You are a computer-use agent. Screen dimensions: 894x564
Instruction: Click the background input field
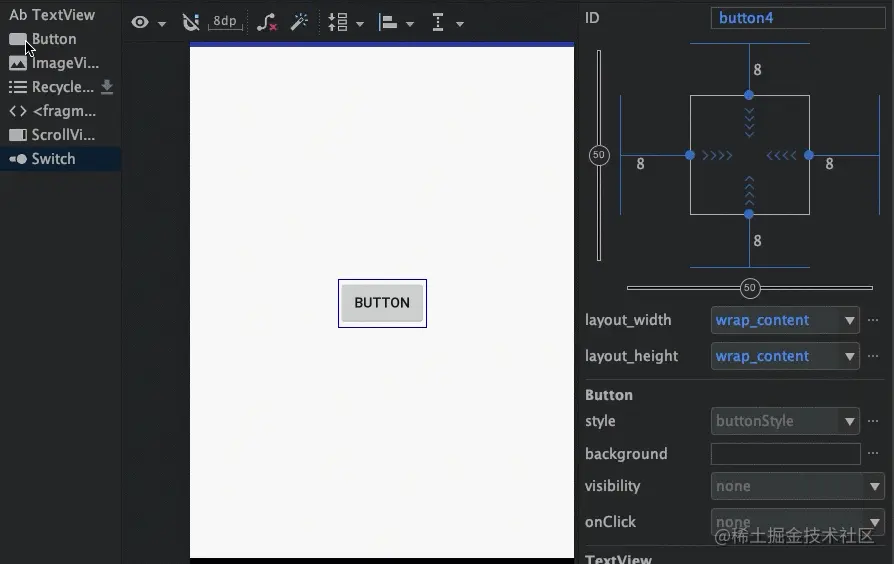786,454
